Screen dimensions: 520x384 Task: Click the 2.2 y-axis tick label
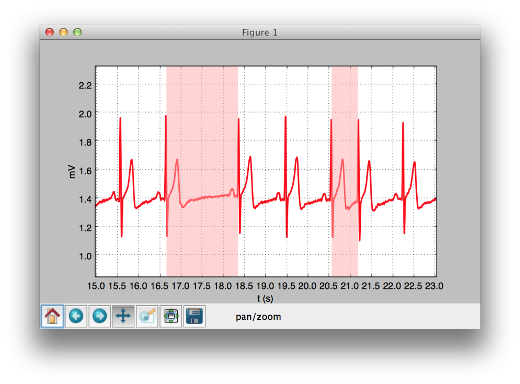(x=85, y=85)
